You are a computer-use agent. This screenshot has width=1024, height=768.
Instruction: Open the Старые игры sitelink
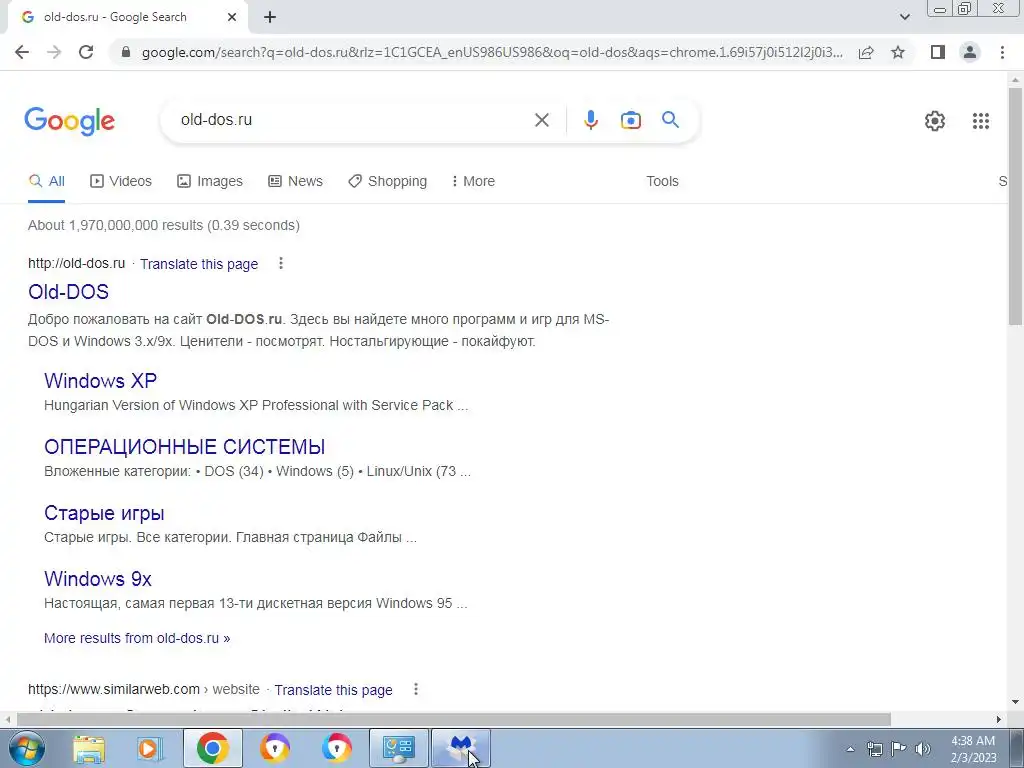click(104, 513)
